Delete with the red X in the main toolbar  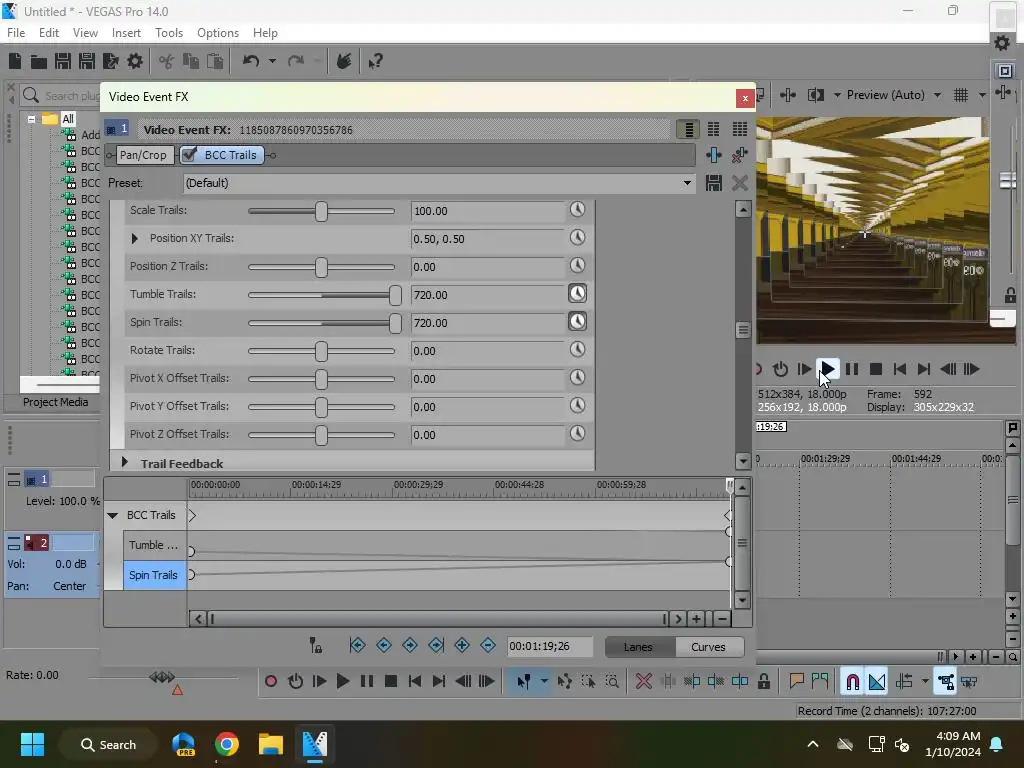pos(643,682)
